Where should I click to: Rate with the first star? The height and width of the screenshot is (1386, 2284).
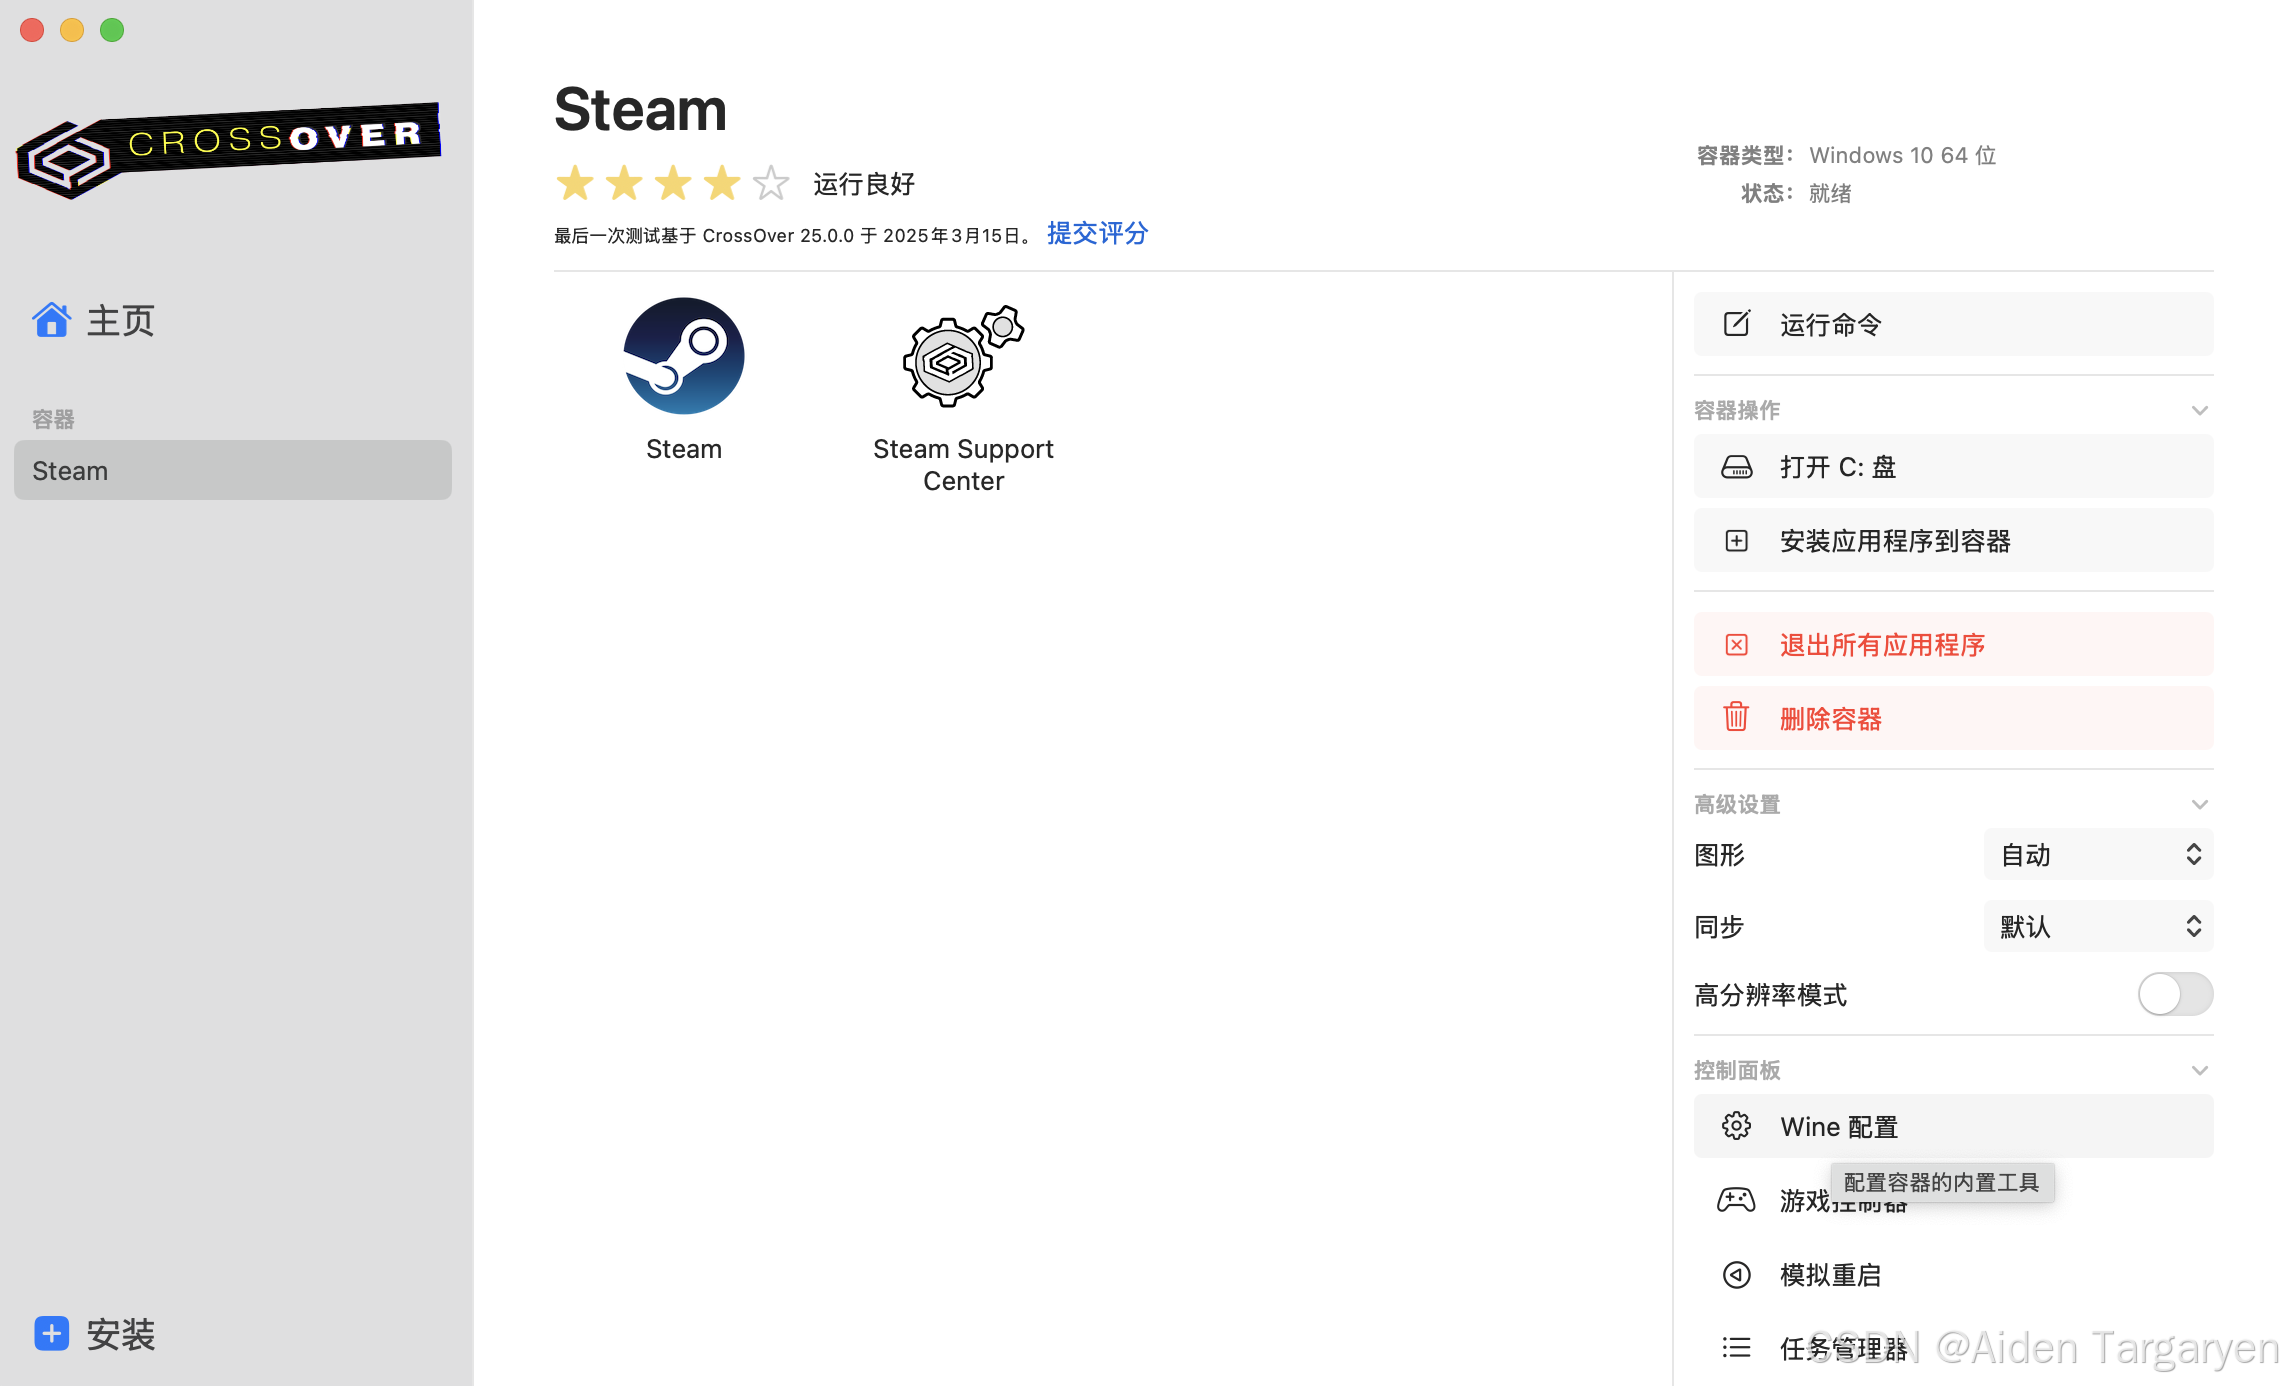click(575, 183)
